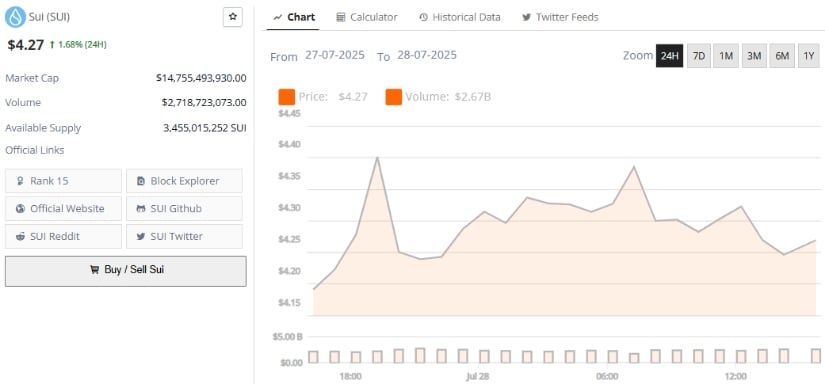Toggle the Price series orange swatch
The image size is (825, 384).
(287, 97)
